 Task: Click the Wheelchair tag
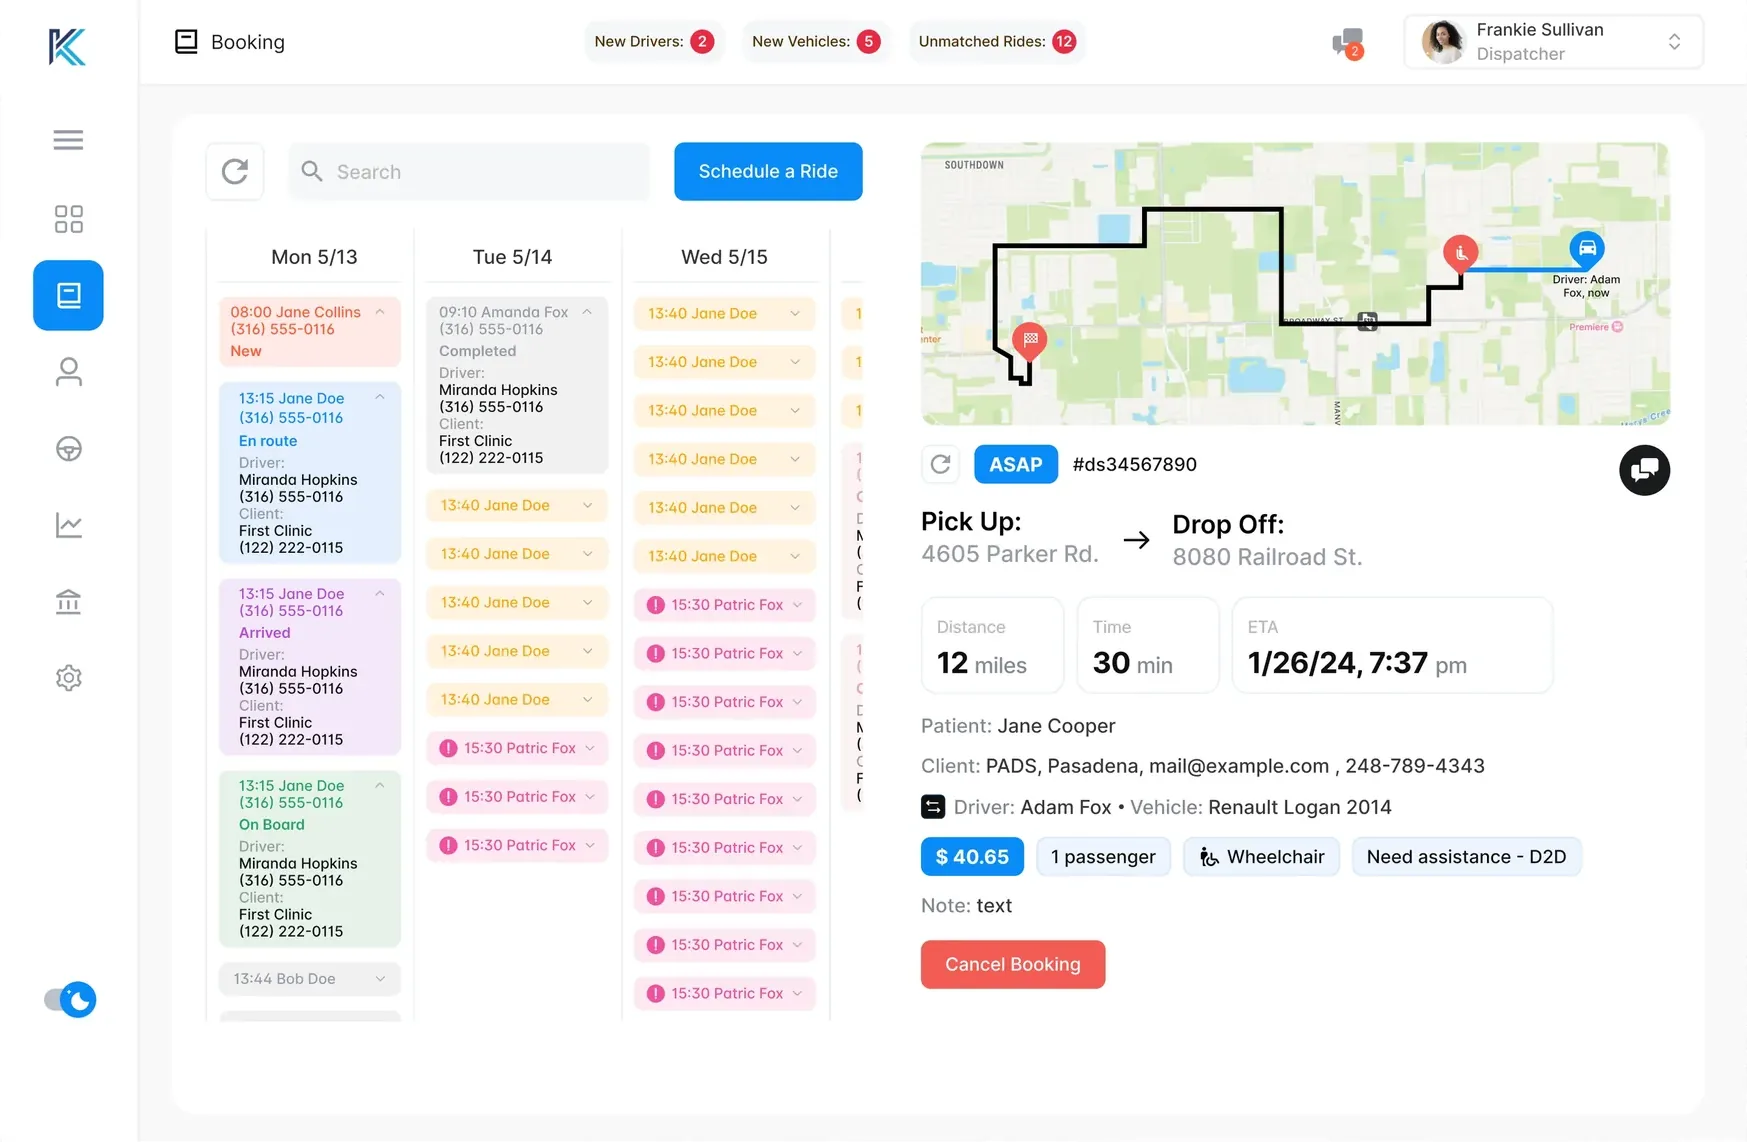(1262, 857)
